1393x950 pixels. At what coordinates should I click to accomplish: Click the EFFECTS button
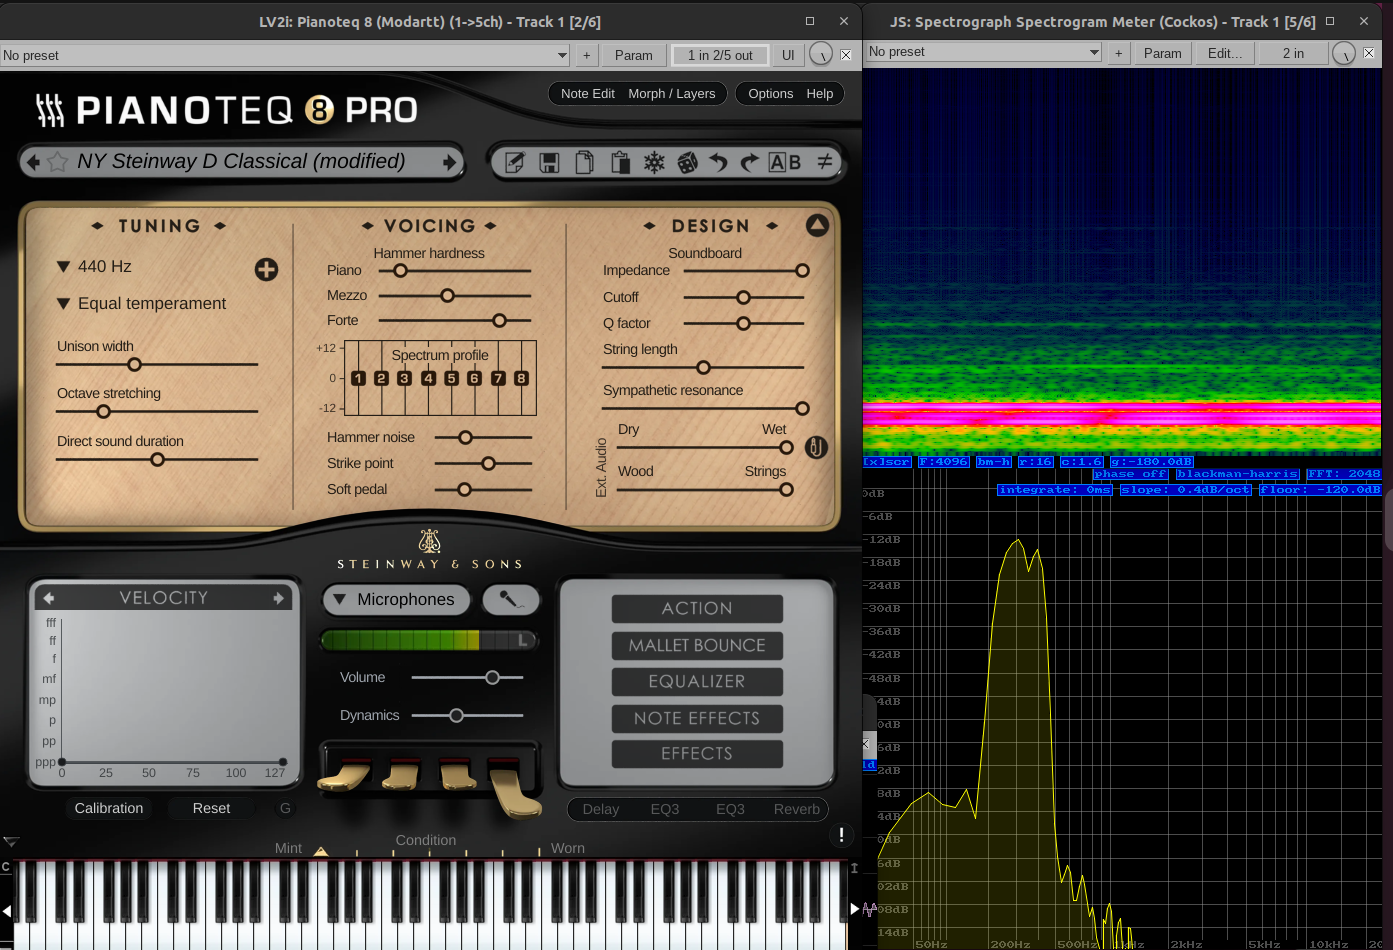[697, 753]
